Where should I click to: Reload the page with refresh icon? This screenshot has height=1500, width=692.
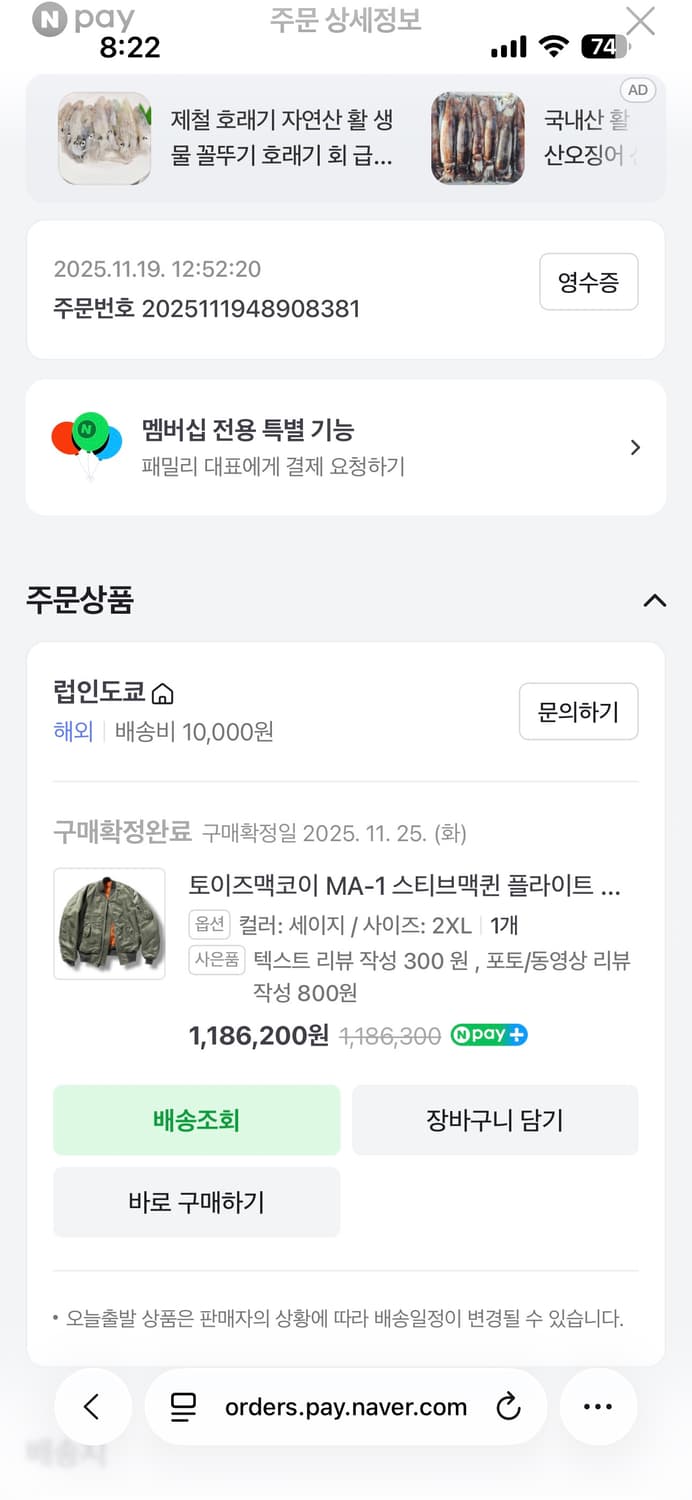510,1406
